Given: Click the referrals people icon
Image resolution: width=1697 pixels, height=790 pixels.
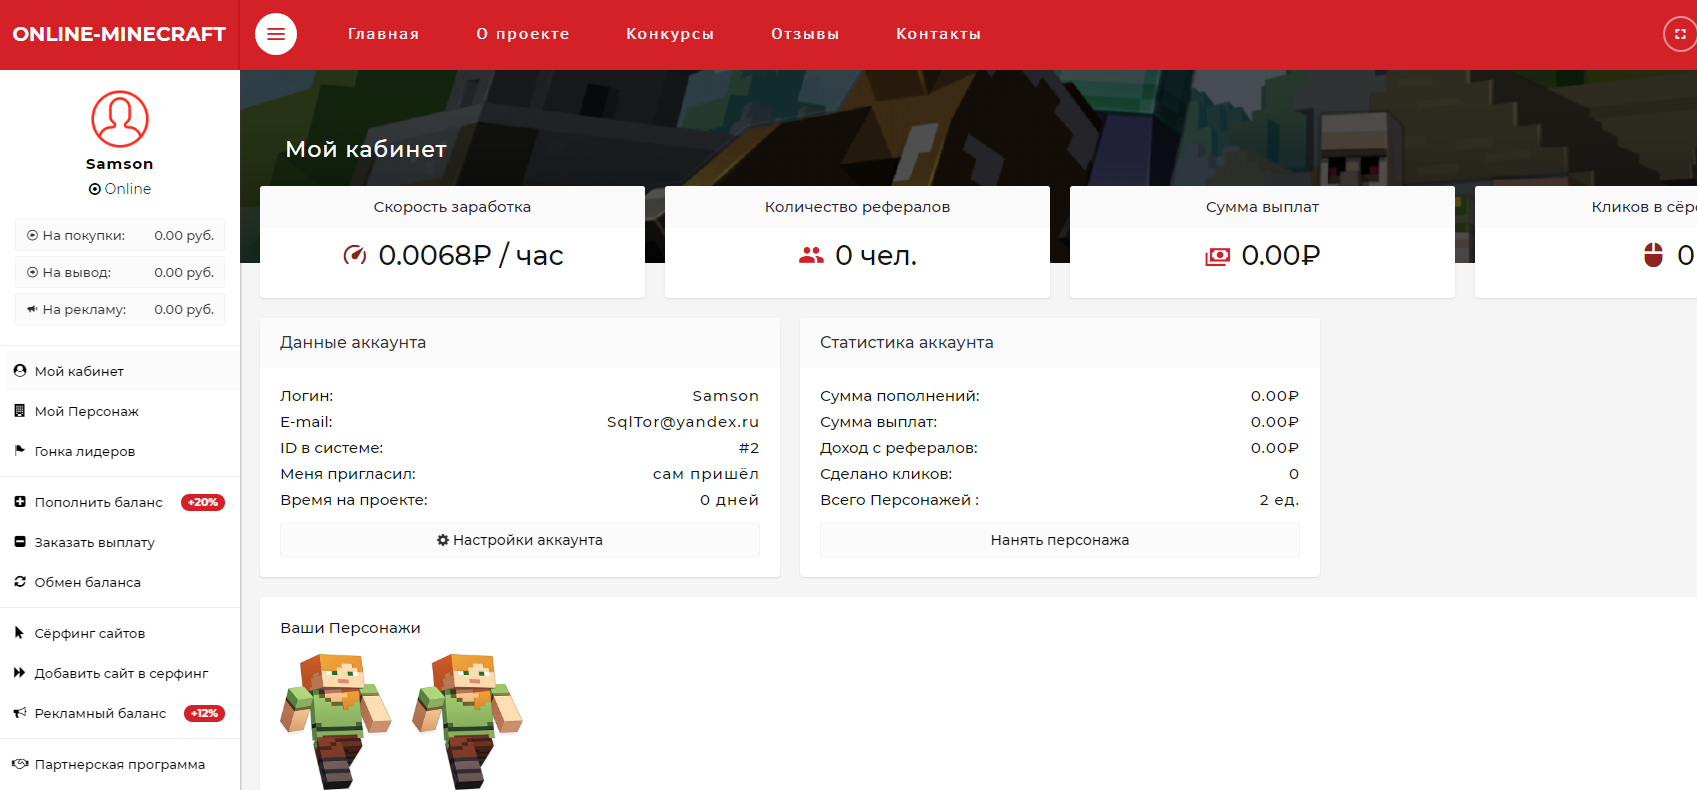Looking at the screenshot, I should pos(811,256).
